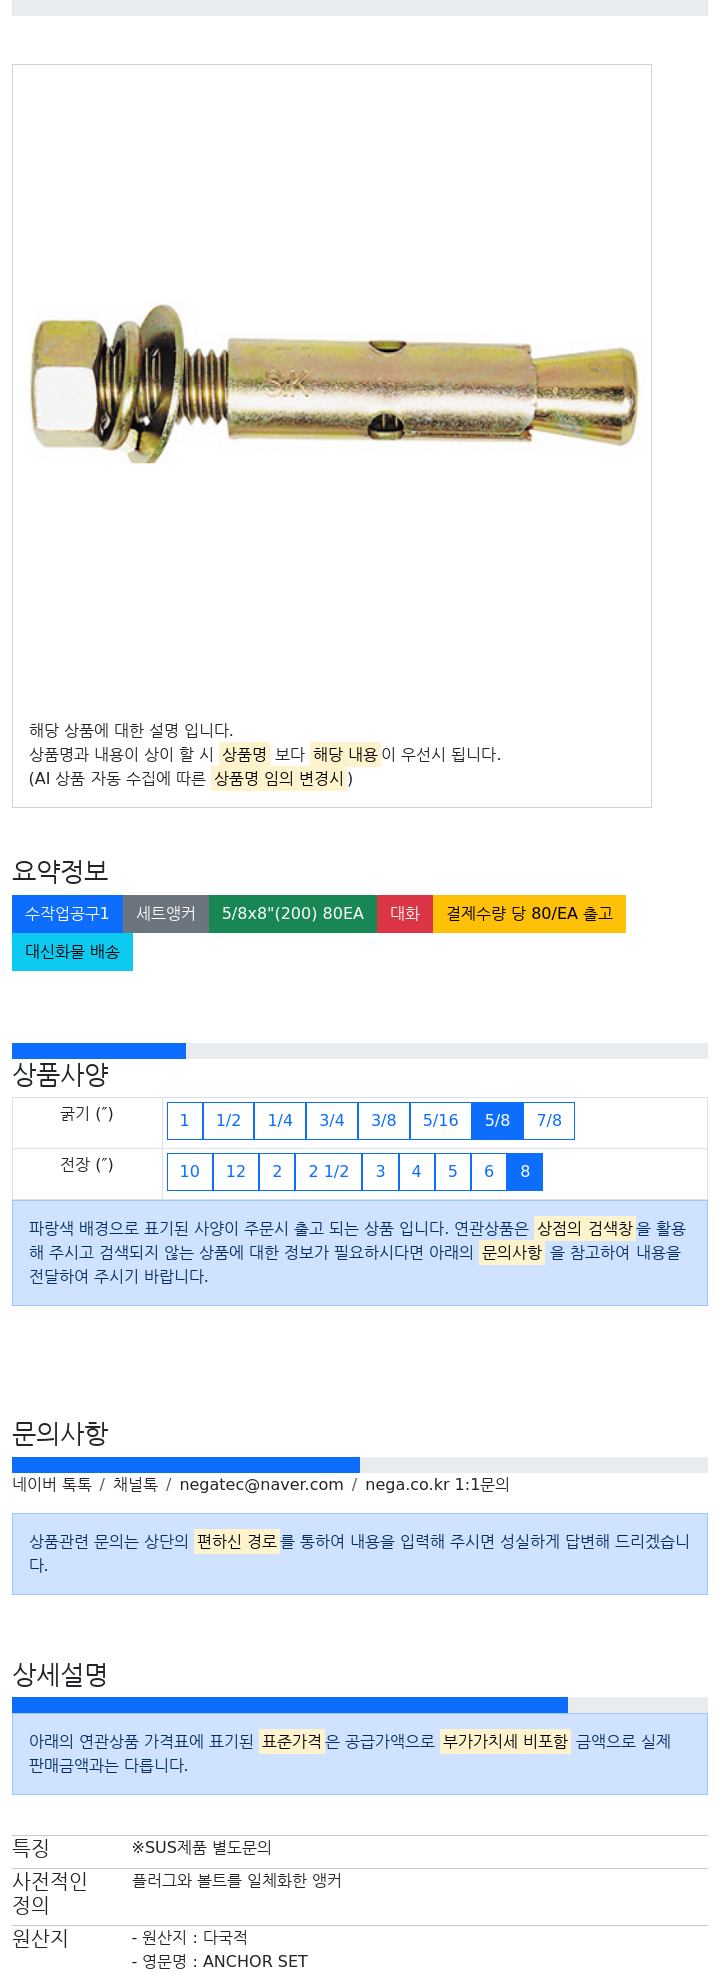The width and height of the screenshot is (720, 1974).
Task: Open 네이버 톡톡 inquiry link
Action: point(52,1485)
